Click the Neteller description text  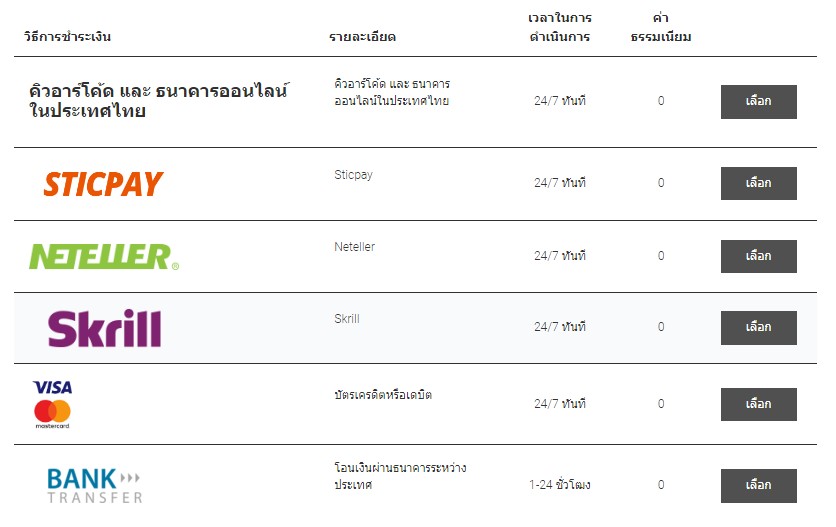coord(354,246)
